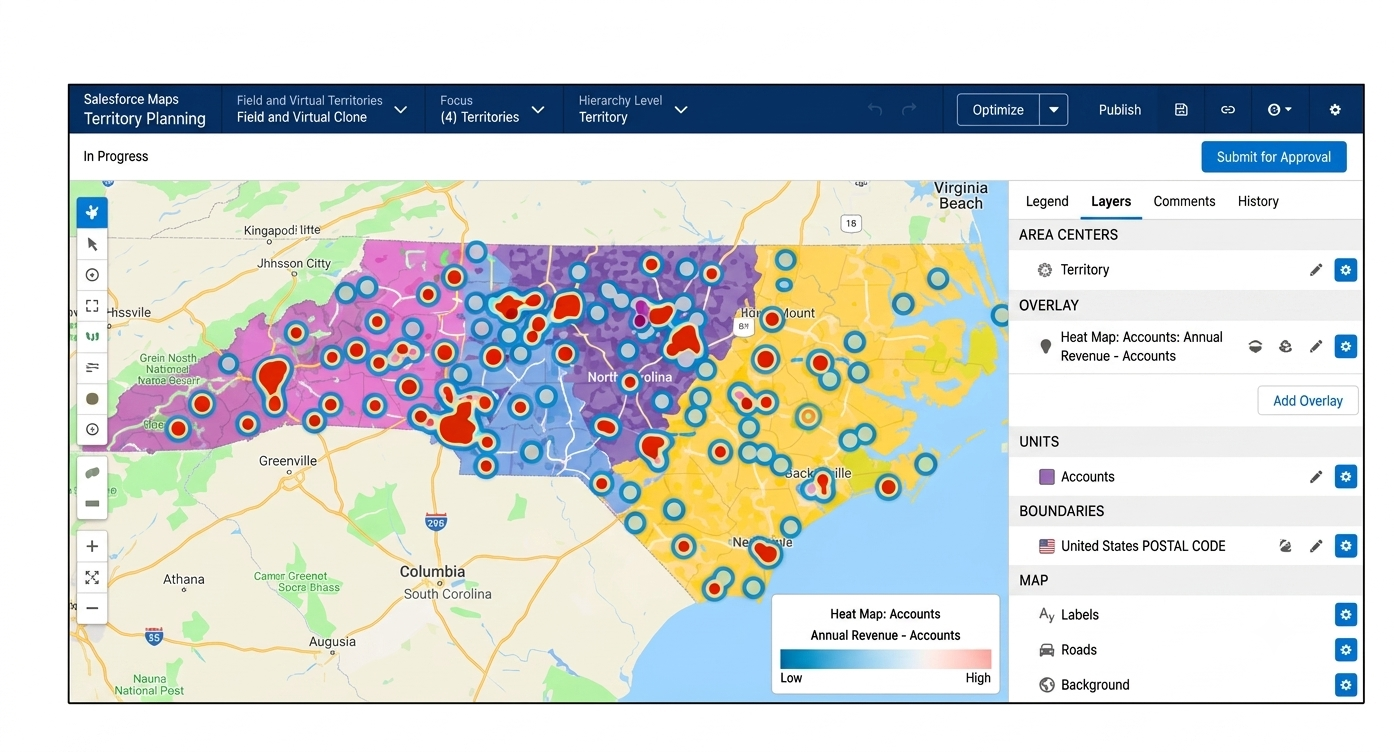The image size is (1394, 752).
Task: Click the purple Accounts color swatch
Action: pyautogui.click(x=1047, y=477)
